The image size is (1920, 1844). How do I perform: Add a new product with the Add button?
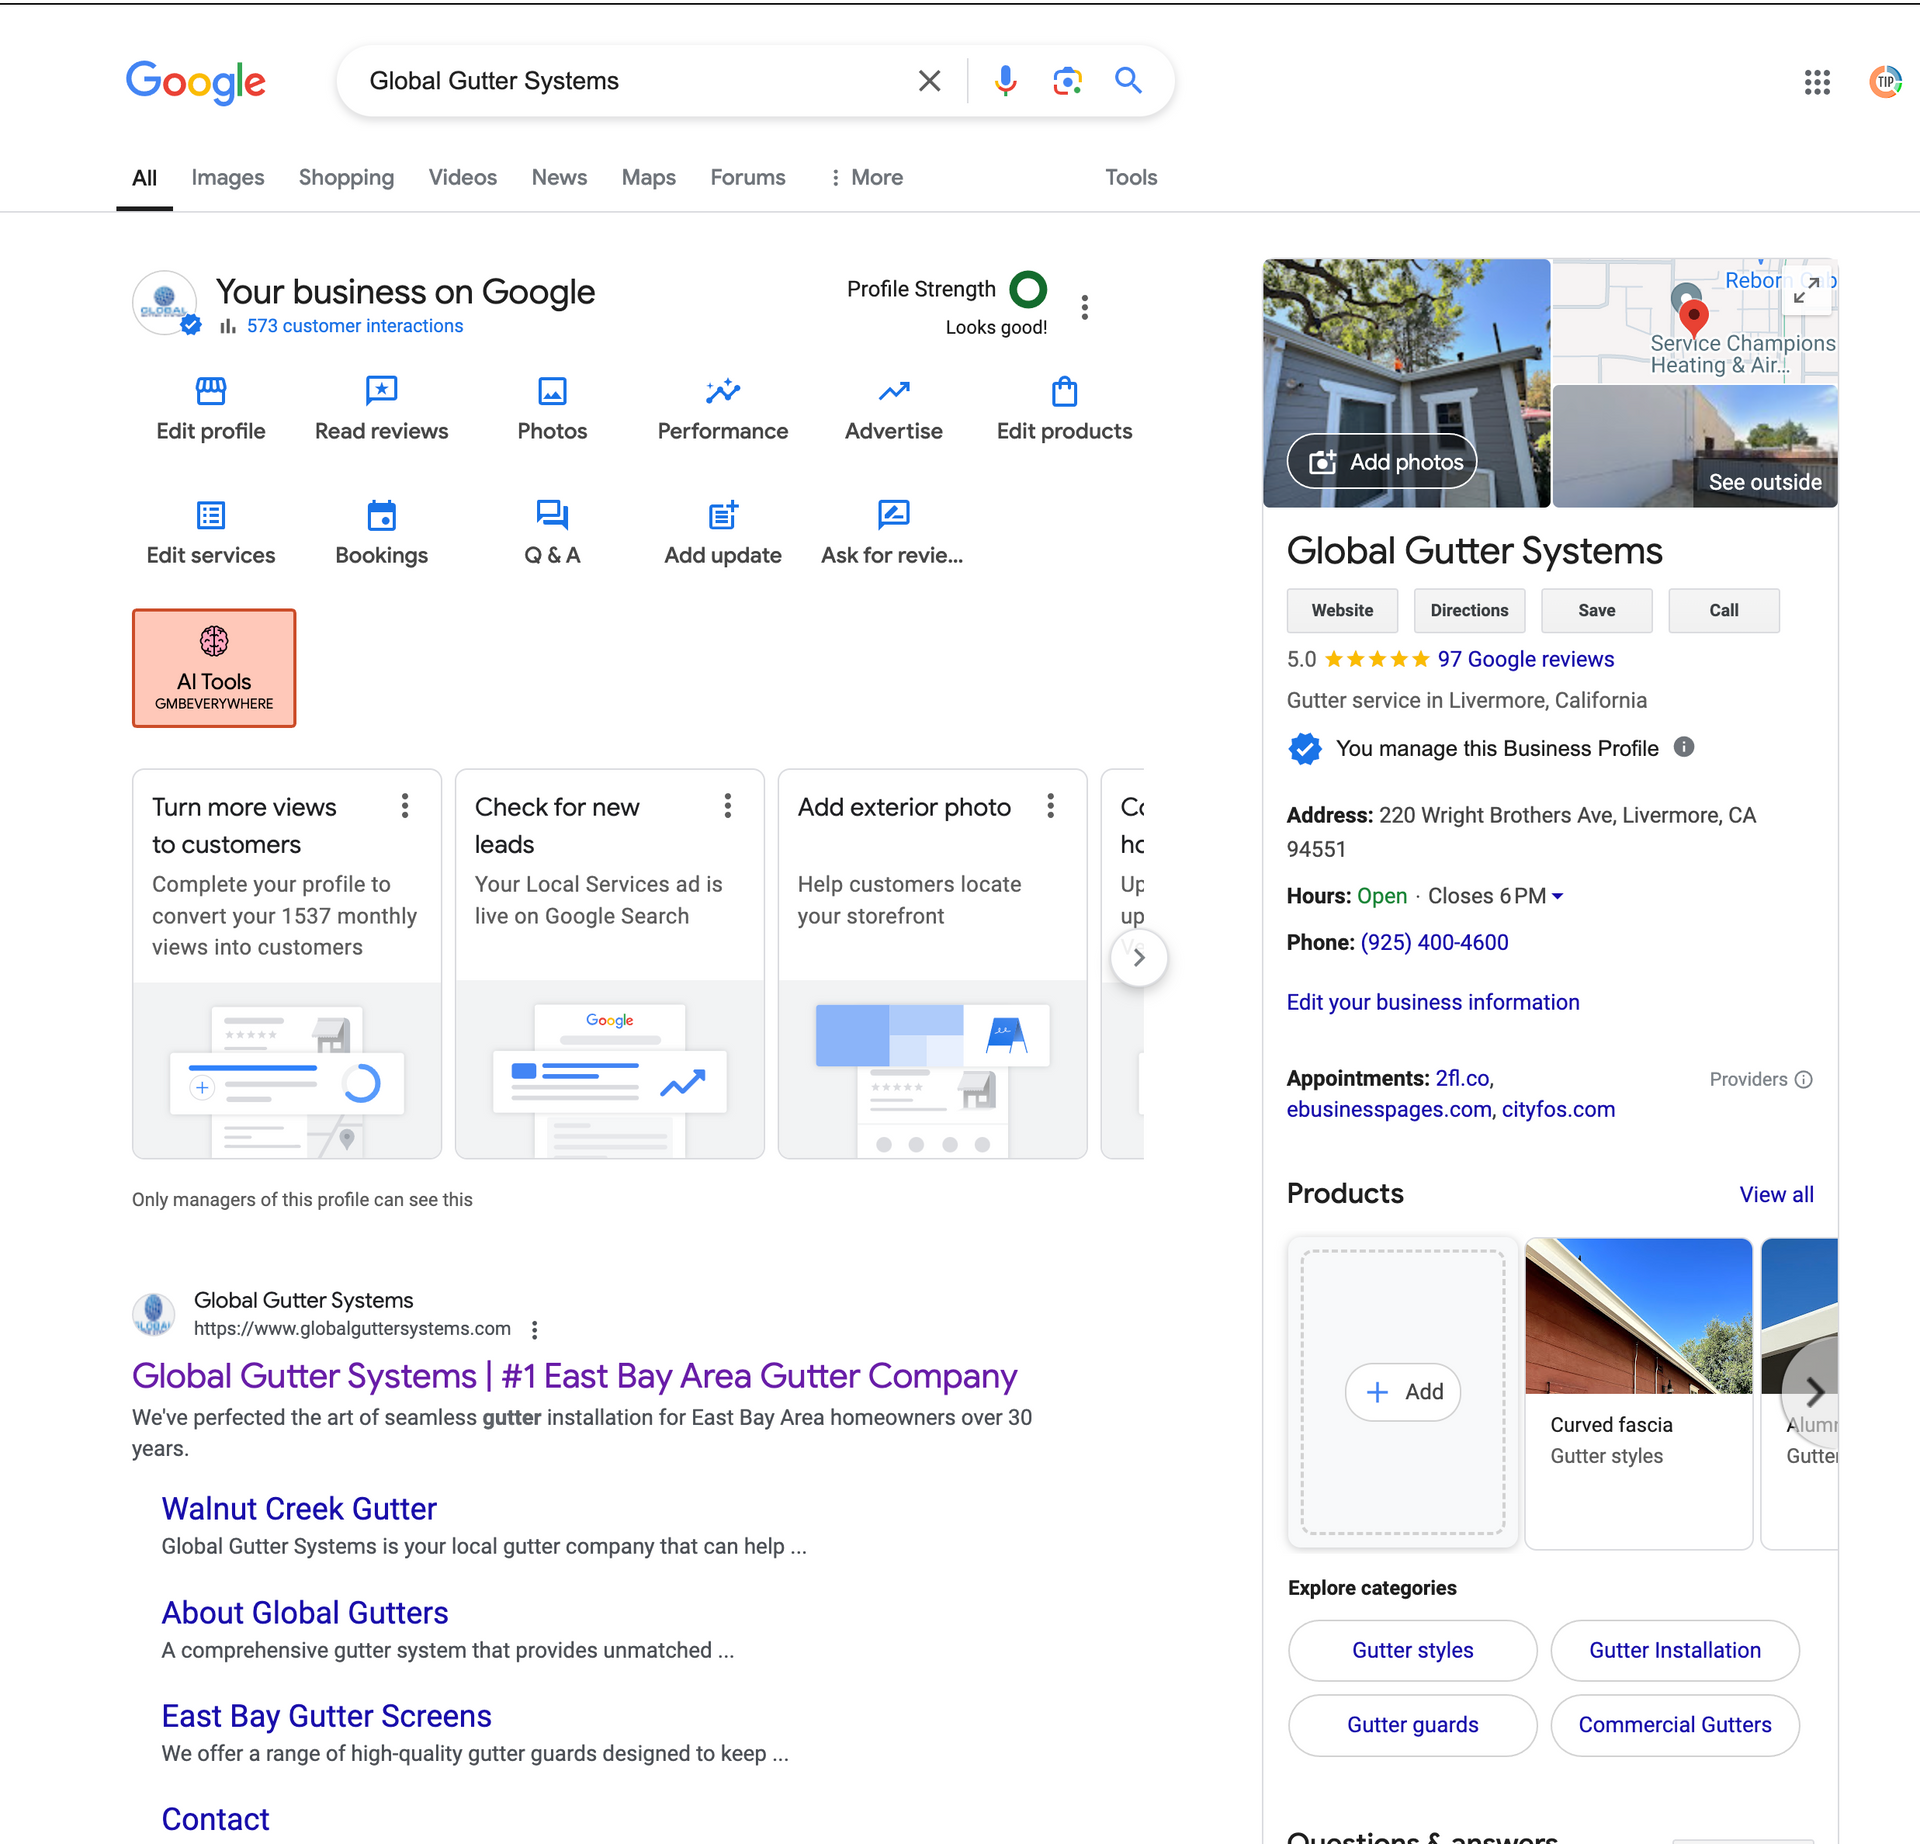coord(1403,1392)
